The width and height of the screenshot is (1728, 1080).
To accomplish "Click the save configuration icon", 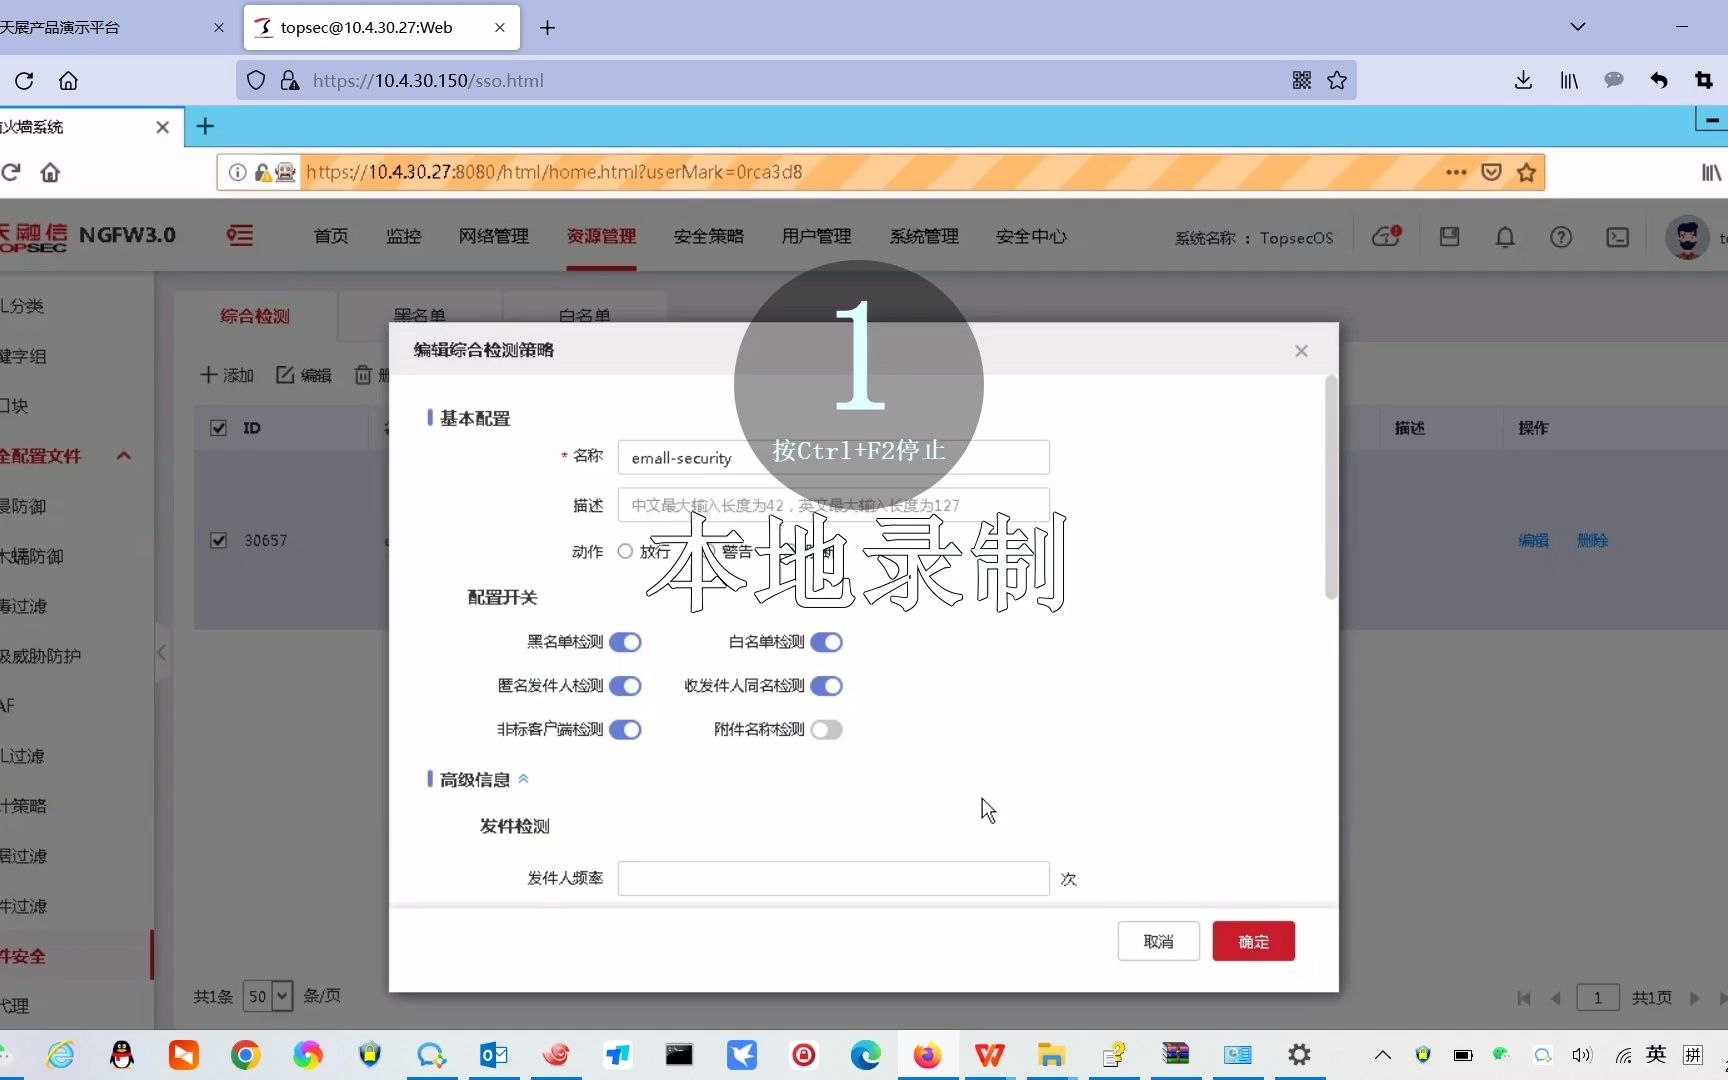I will (x=1449, y=236).
